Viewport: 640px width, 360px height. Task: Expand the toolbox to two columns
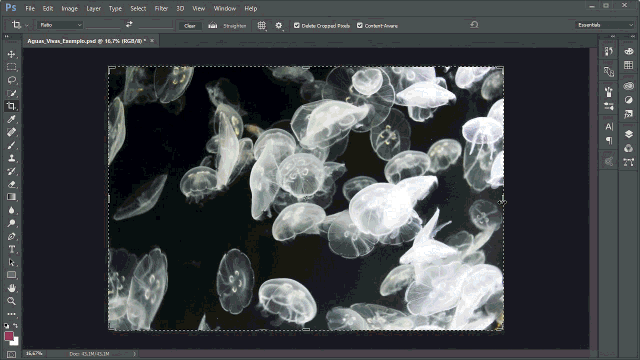[7, 36]
